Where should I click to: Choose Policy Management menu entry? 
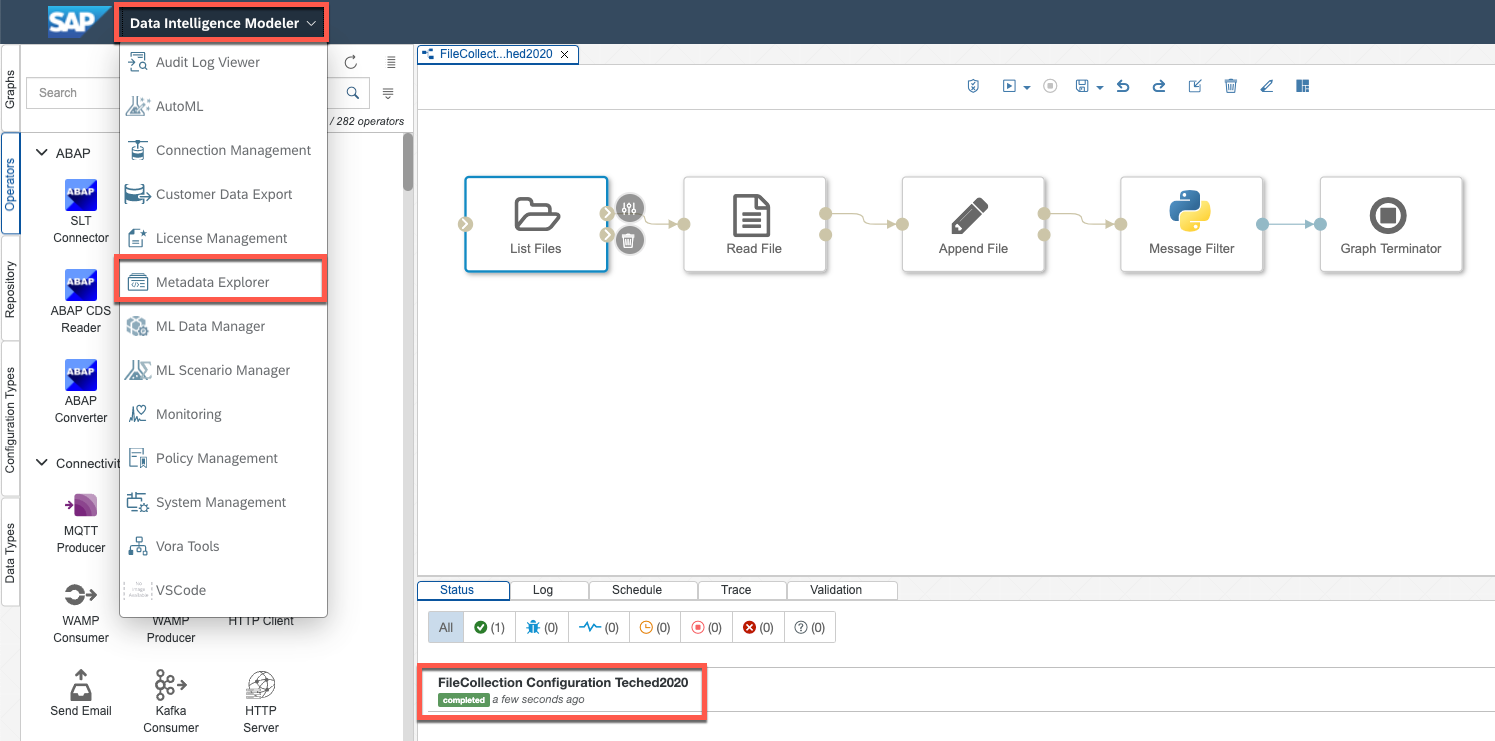(x=223, y=458)
